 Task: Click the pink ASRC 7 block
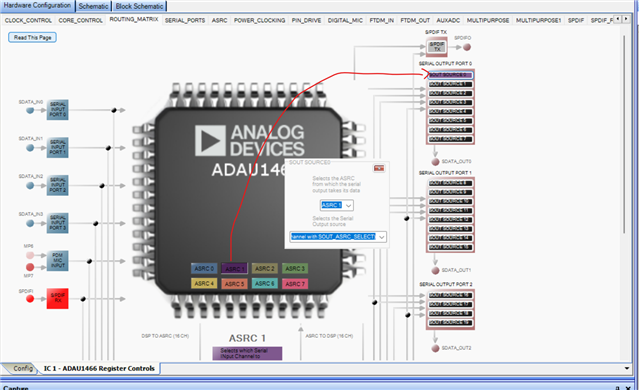click(295, 284)
